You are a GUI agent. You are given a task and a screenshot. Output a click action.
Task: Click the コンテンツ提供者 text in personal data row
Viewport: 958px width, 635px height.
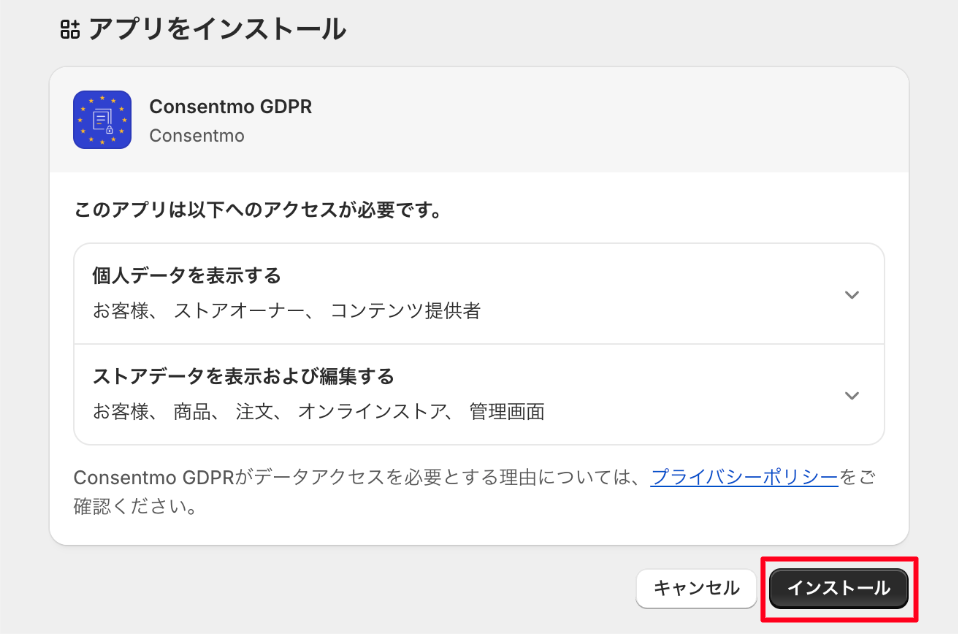coord(406,310)
